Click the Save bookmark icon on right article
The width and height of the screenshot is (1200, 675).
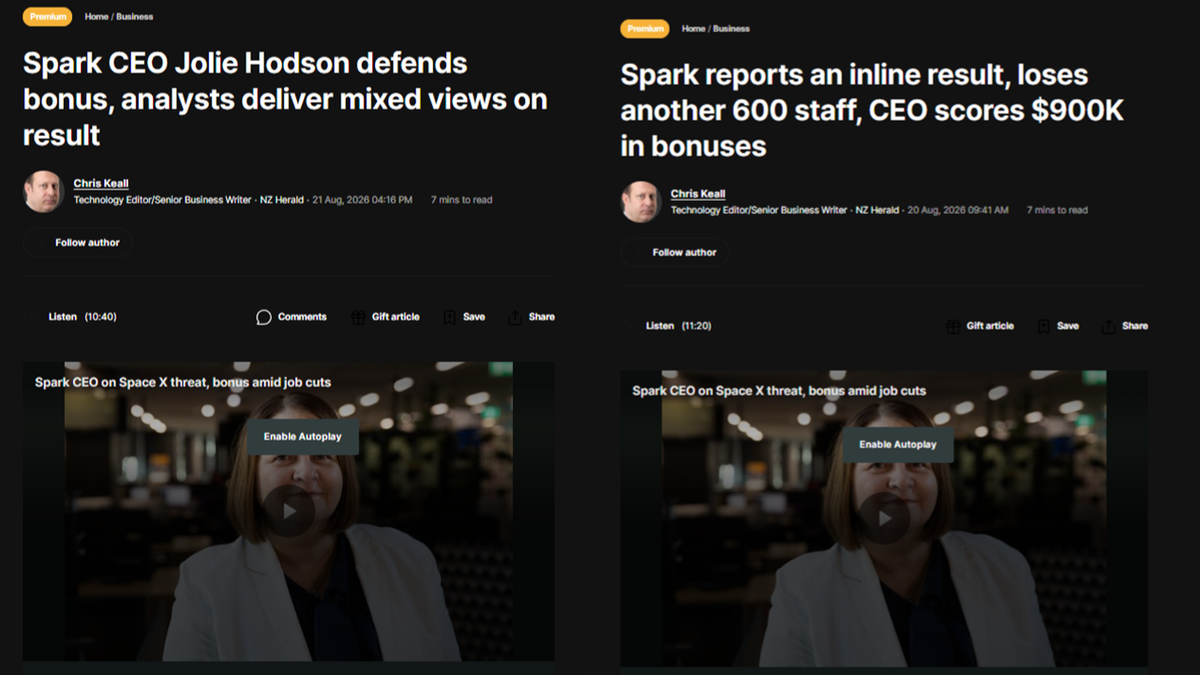click(x=1044, y=326)
